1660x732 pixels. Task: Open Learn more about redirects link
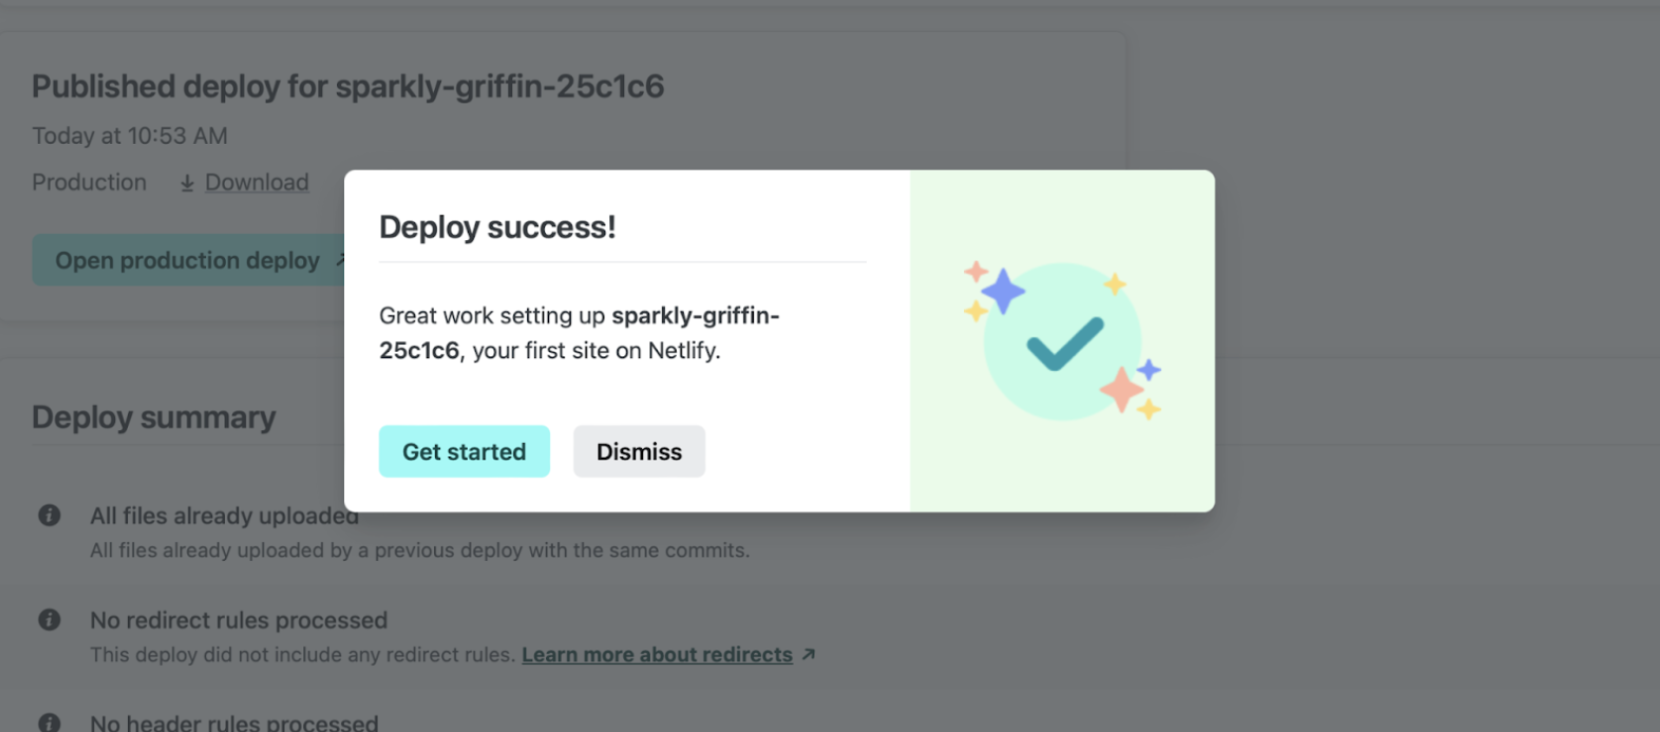(x=657, y=655)
